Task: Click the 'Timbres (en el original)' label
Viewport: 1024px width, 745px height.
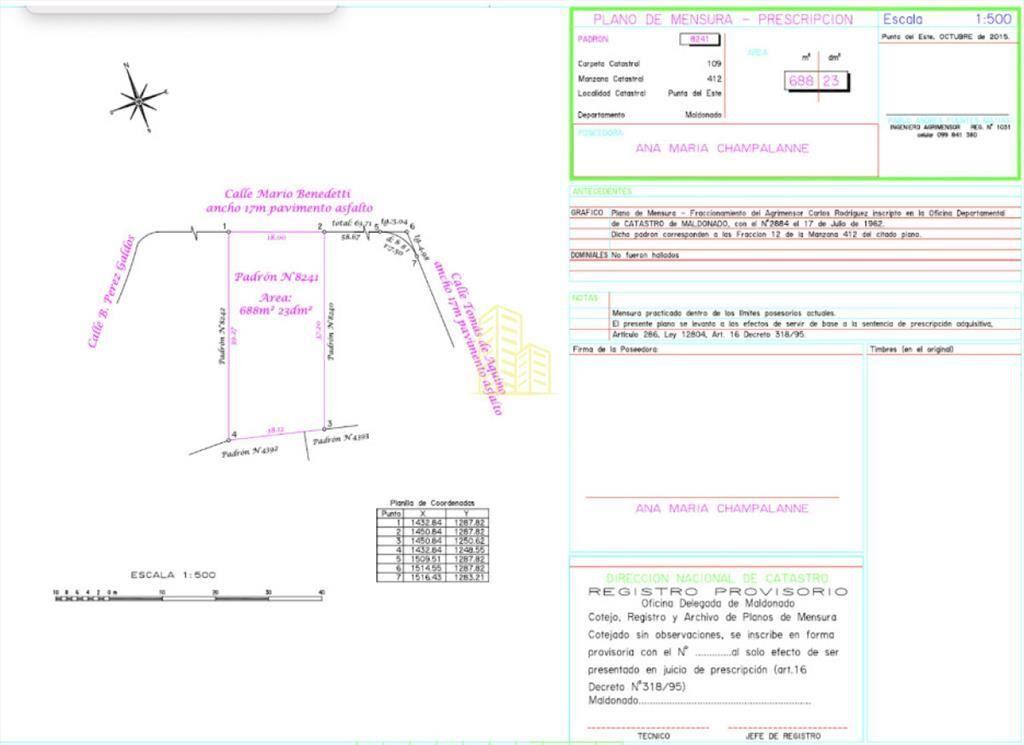Action: pos(912,349)
